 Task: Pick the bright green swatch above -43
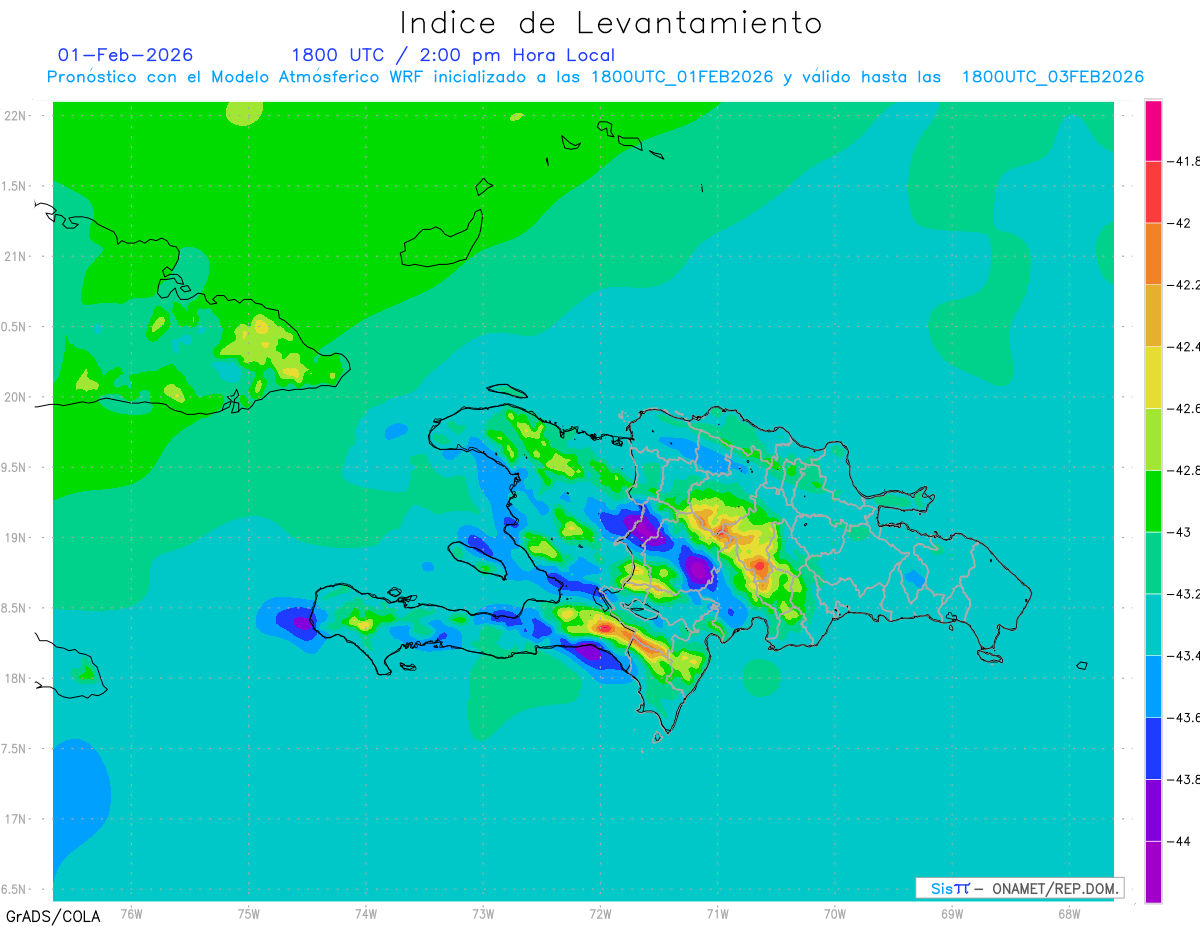click(1153, 501)
